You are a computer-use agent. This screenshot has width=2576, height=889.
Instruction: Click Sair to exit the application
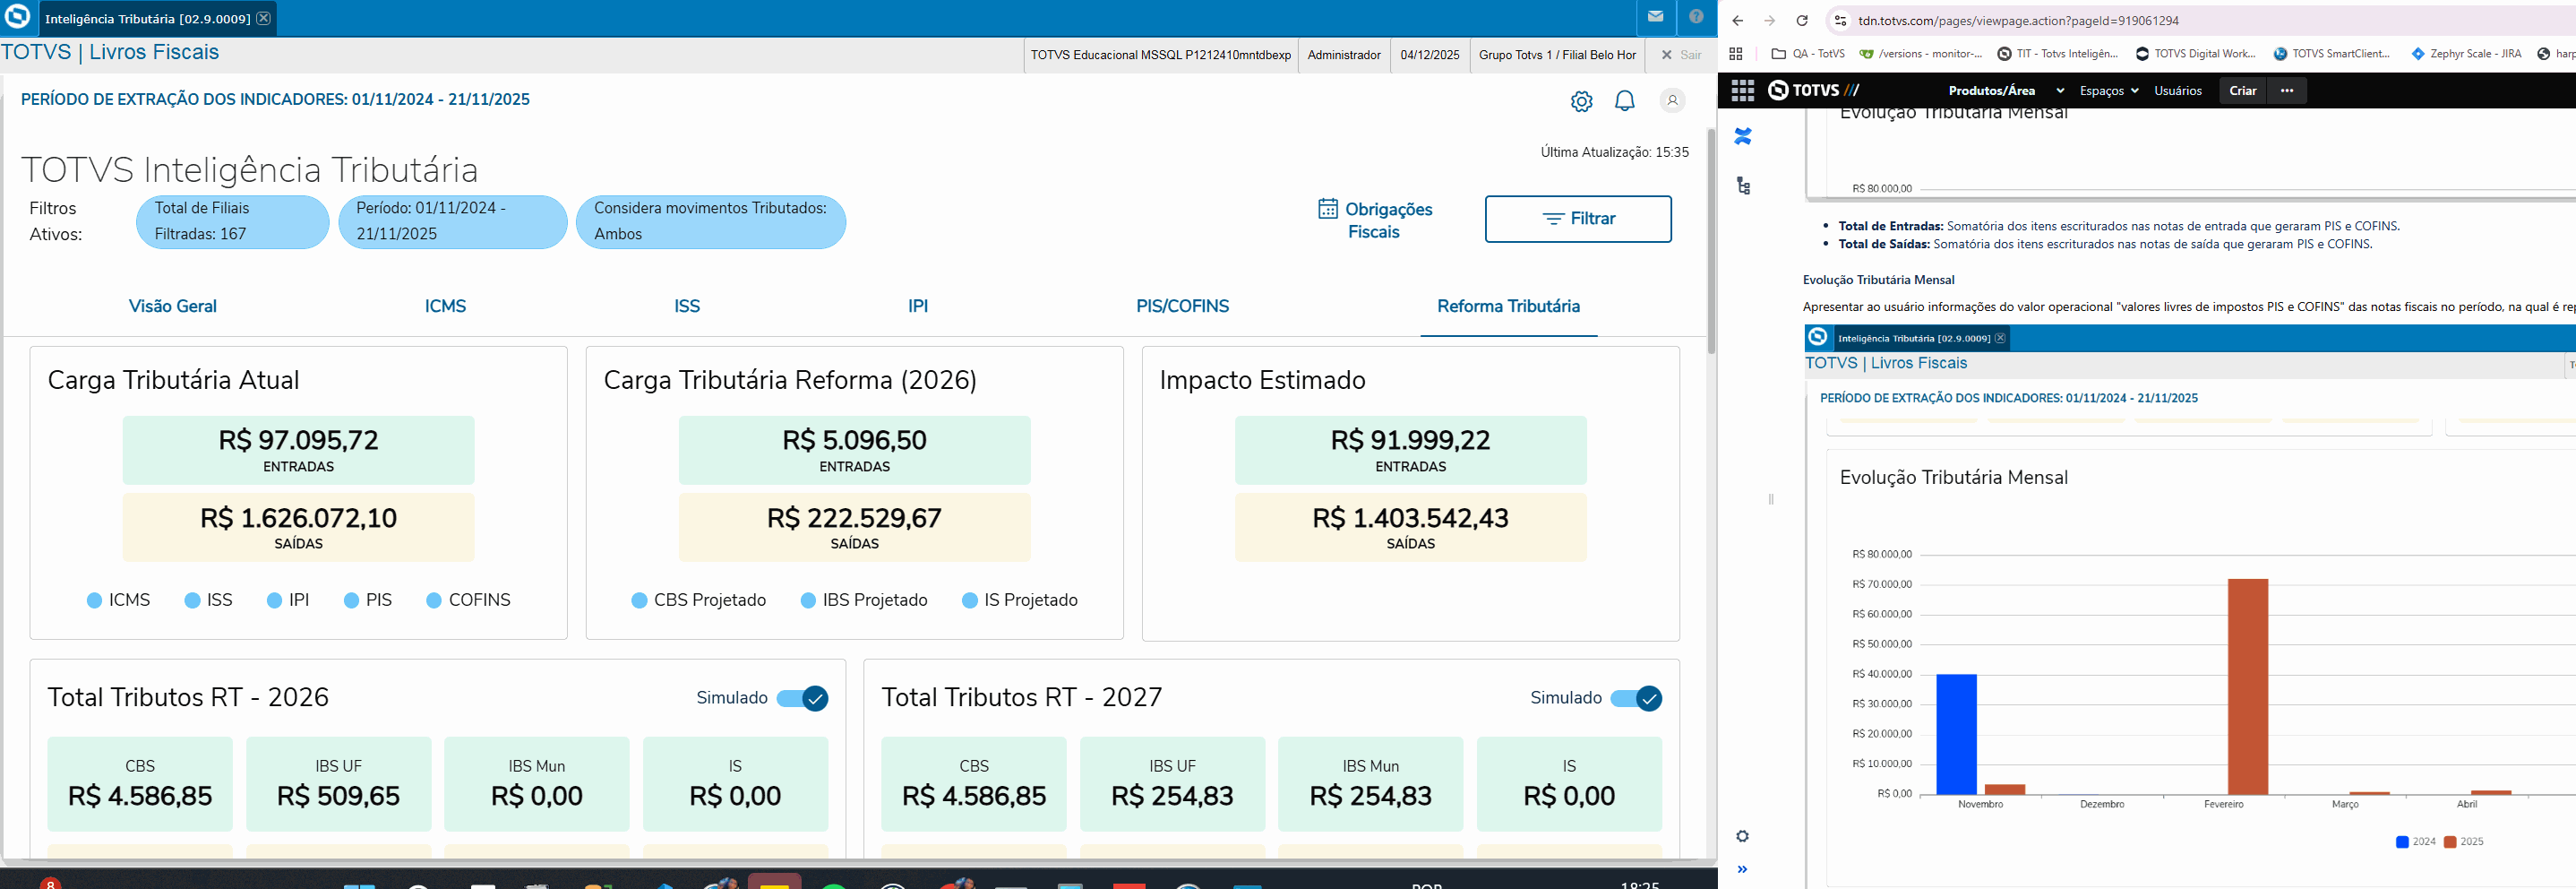[1681, 55]
